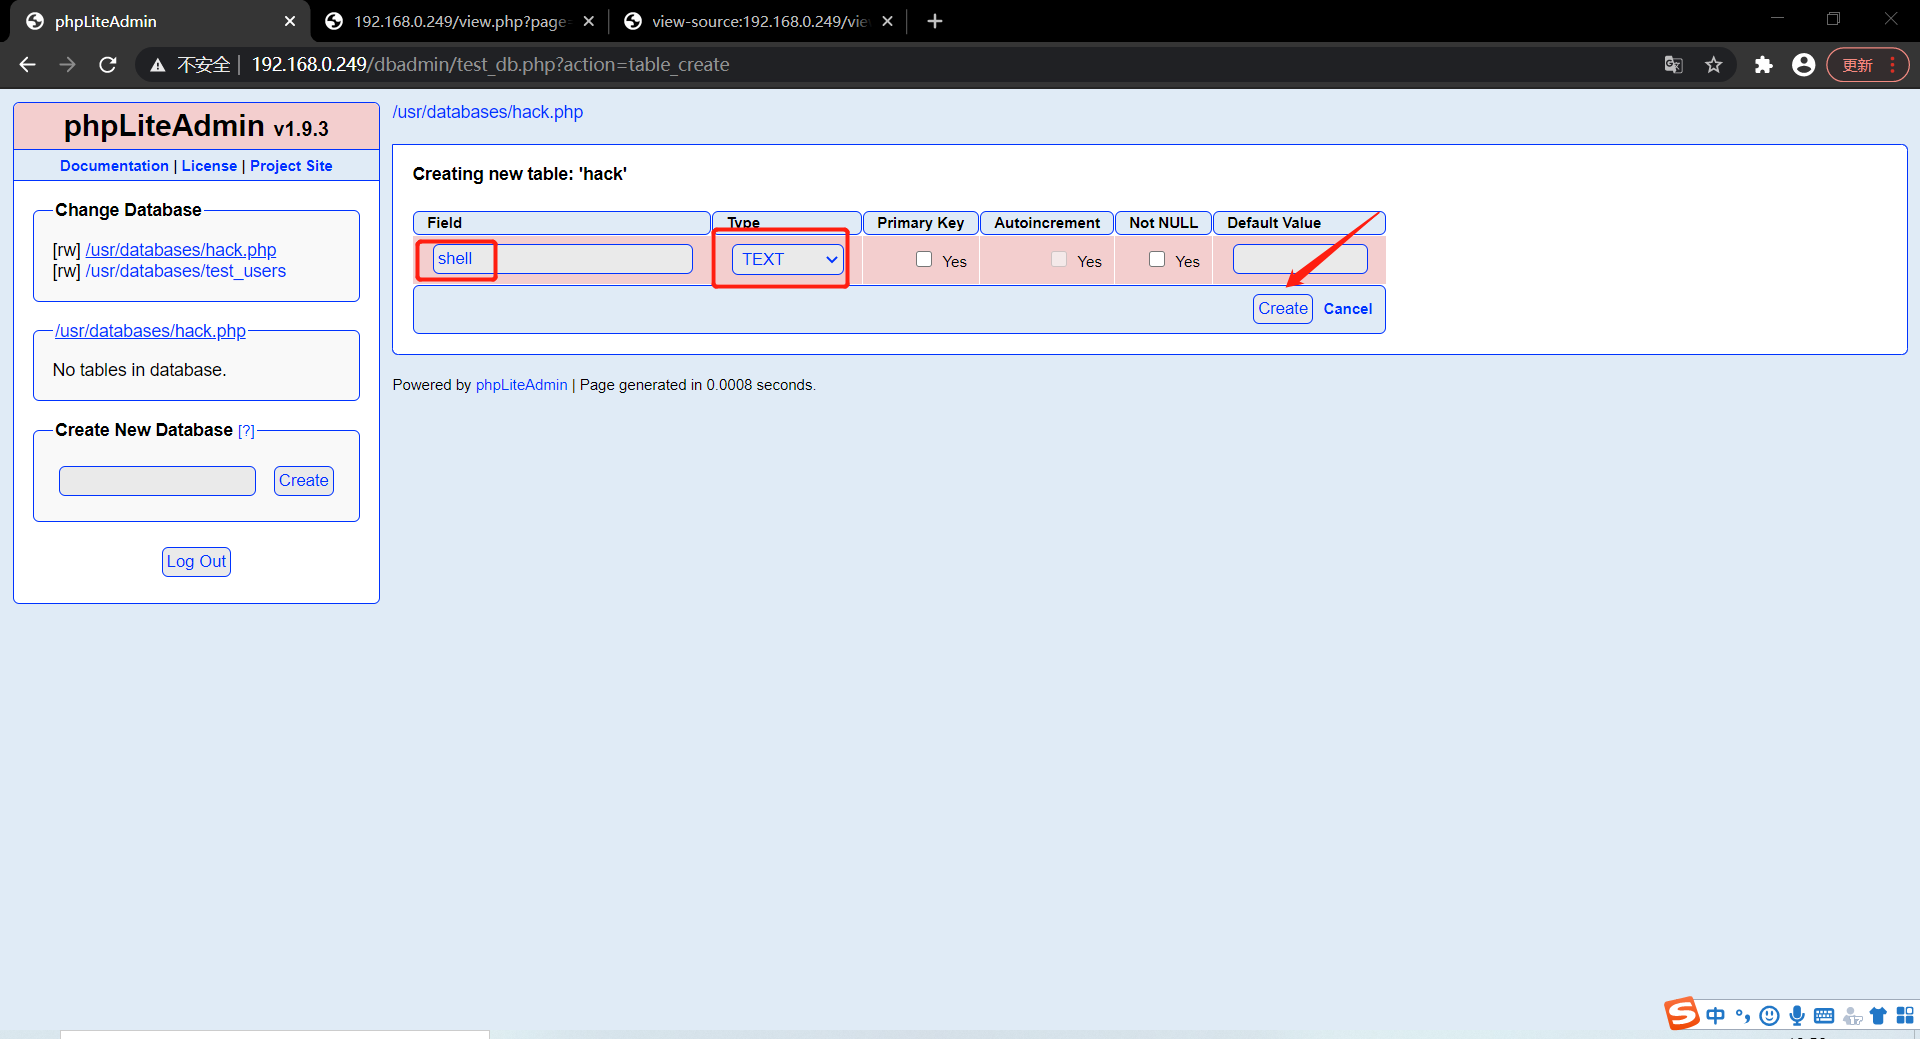Image resolution: width=1920 pixels, height=1039 pixels.
Task: Switch to /usr/databases/hack.php in Change Database
Action: click(x=181, y=250)
